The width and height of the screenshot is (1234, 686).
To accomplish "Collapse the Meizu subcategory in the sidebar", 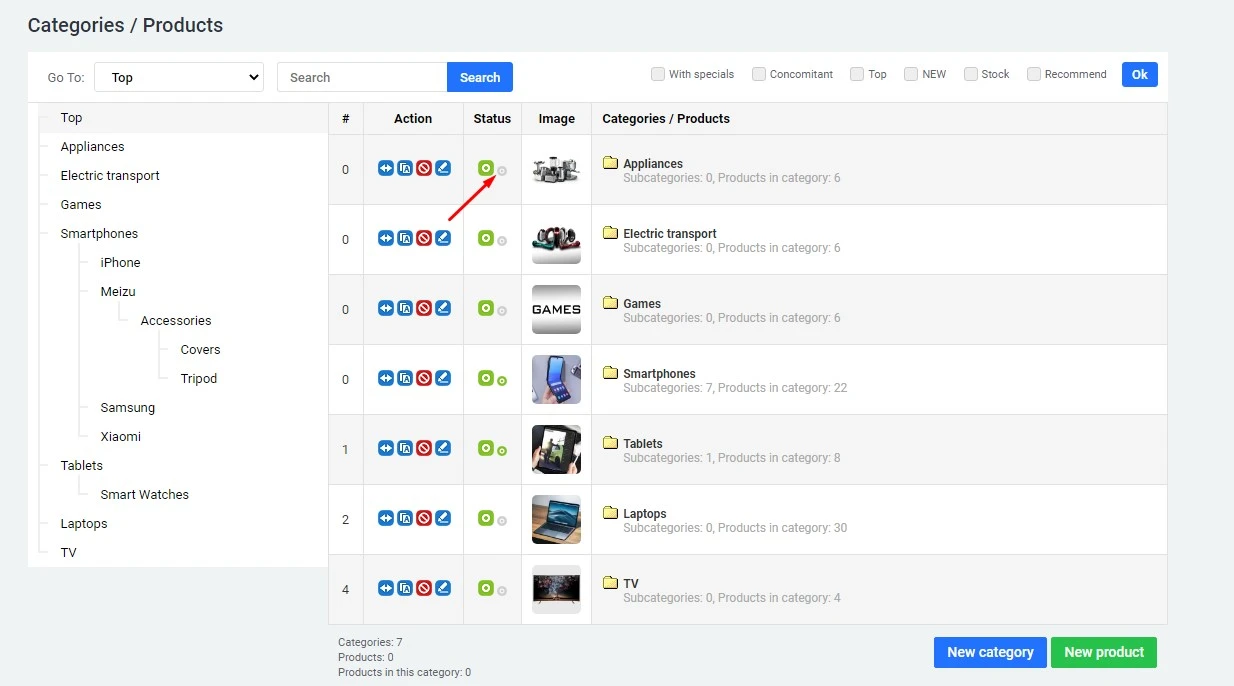I will [x=117, y=291].
